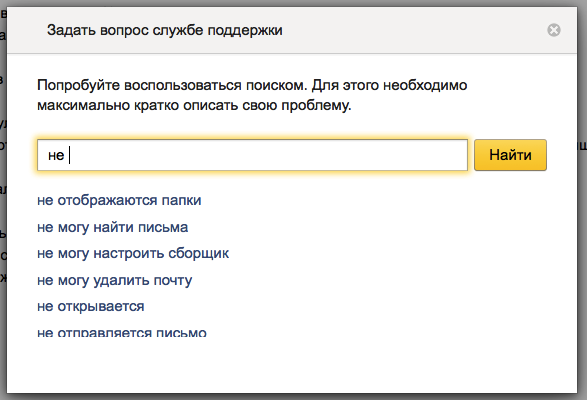This screenshot has height=400, width=587.
Task: Place cursor after typed text 'не'
Action: pos(67,155)
